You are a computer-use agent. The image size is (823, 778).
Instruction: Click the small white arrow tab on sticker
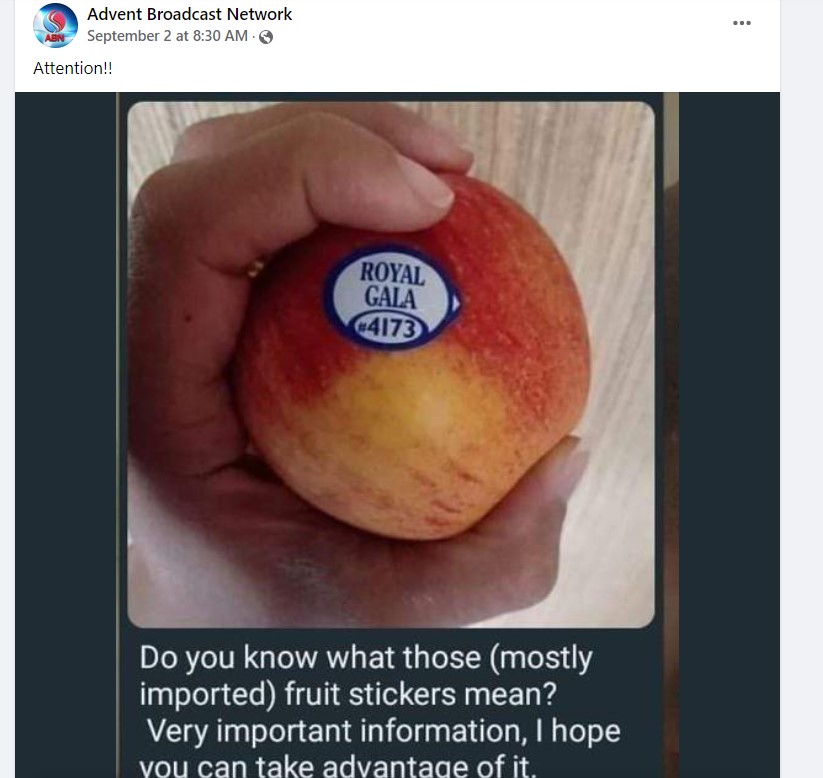click(x=456, y=303)
